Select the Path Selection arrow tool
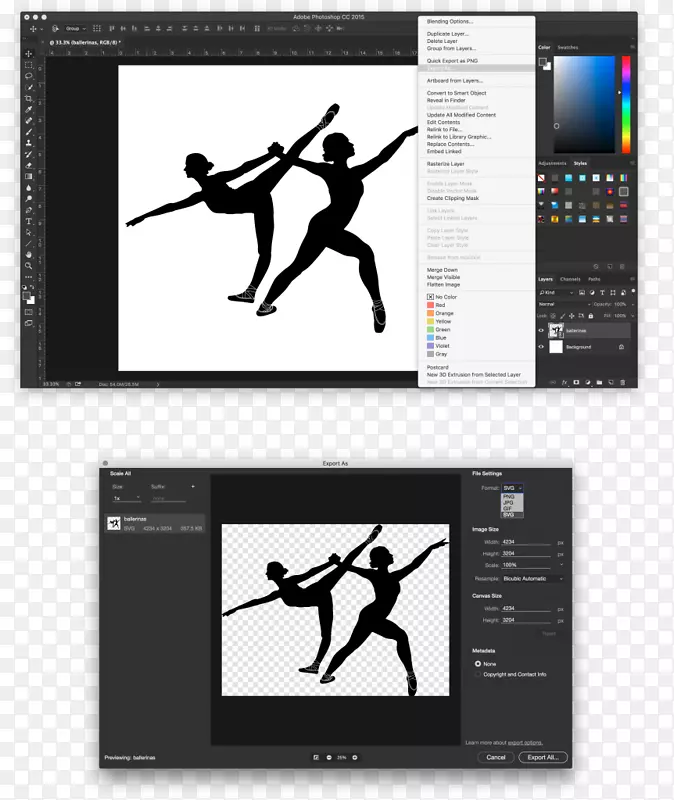The height and width of the screenshot is (800, 674). point(29,233)
